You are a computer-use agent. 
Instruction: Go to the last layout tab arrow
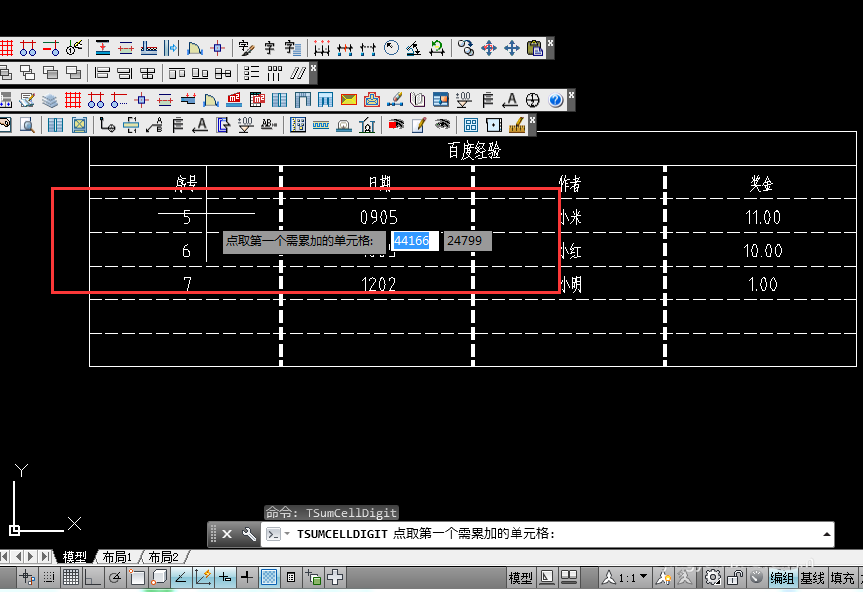[46, 557]
